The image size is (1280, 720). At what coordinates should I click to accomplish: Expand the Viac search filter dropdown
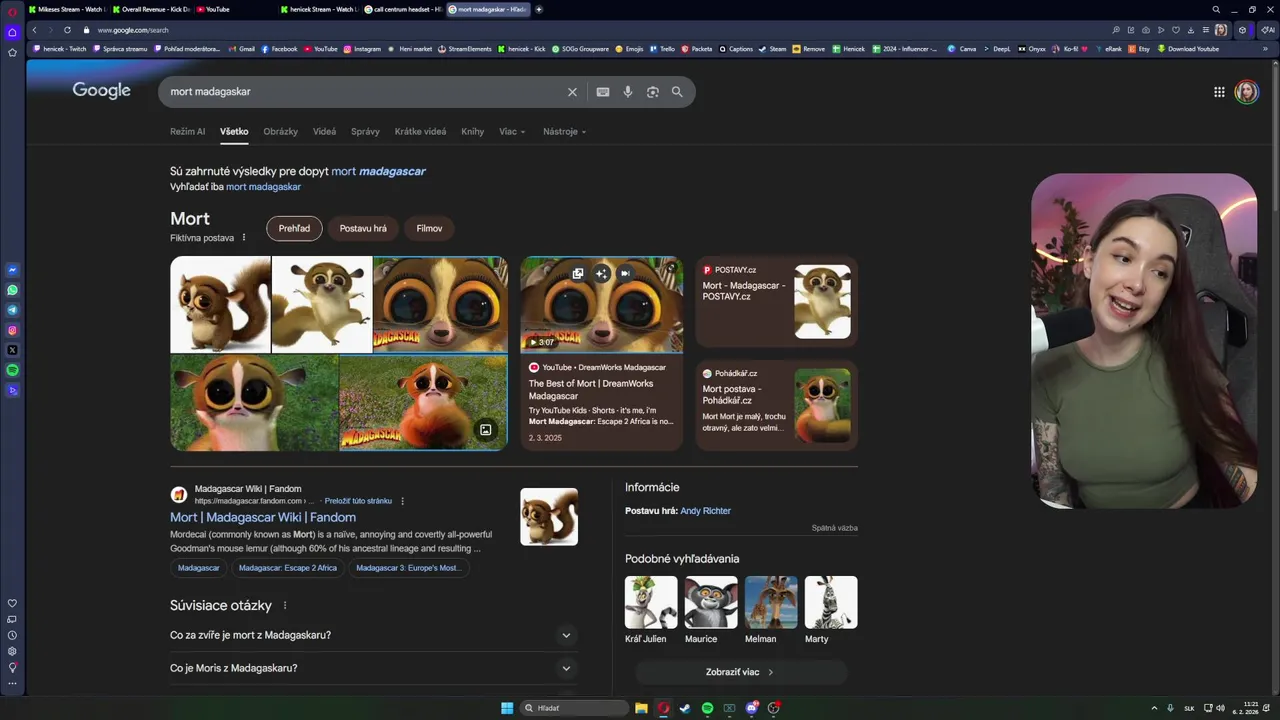pyautogui.click(x=512, y=132)
